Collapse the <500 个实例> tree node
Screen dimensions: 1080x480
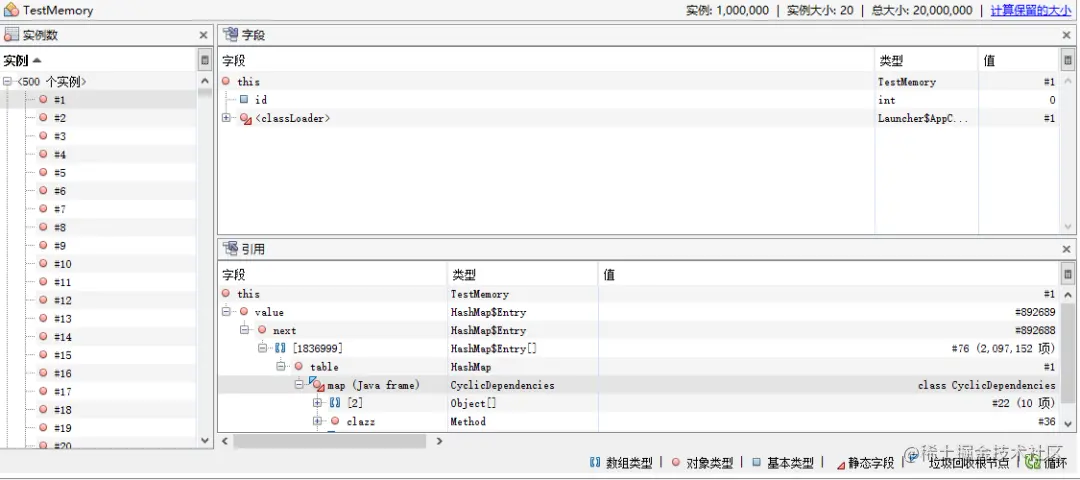click(8, 81)
